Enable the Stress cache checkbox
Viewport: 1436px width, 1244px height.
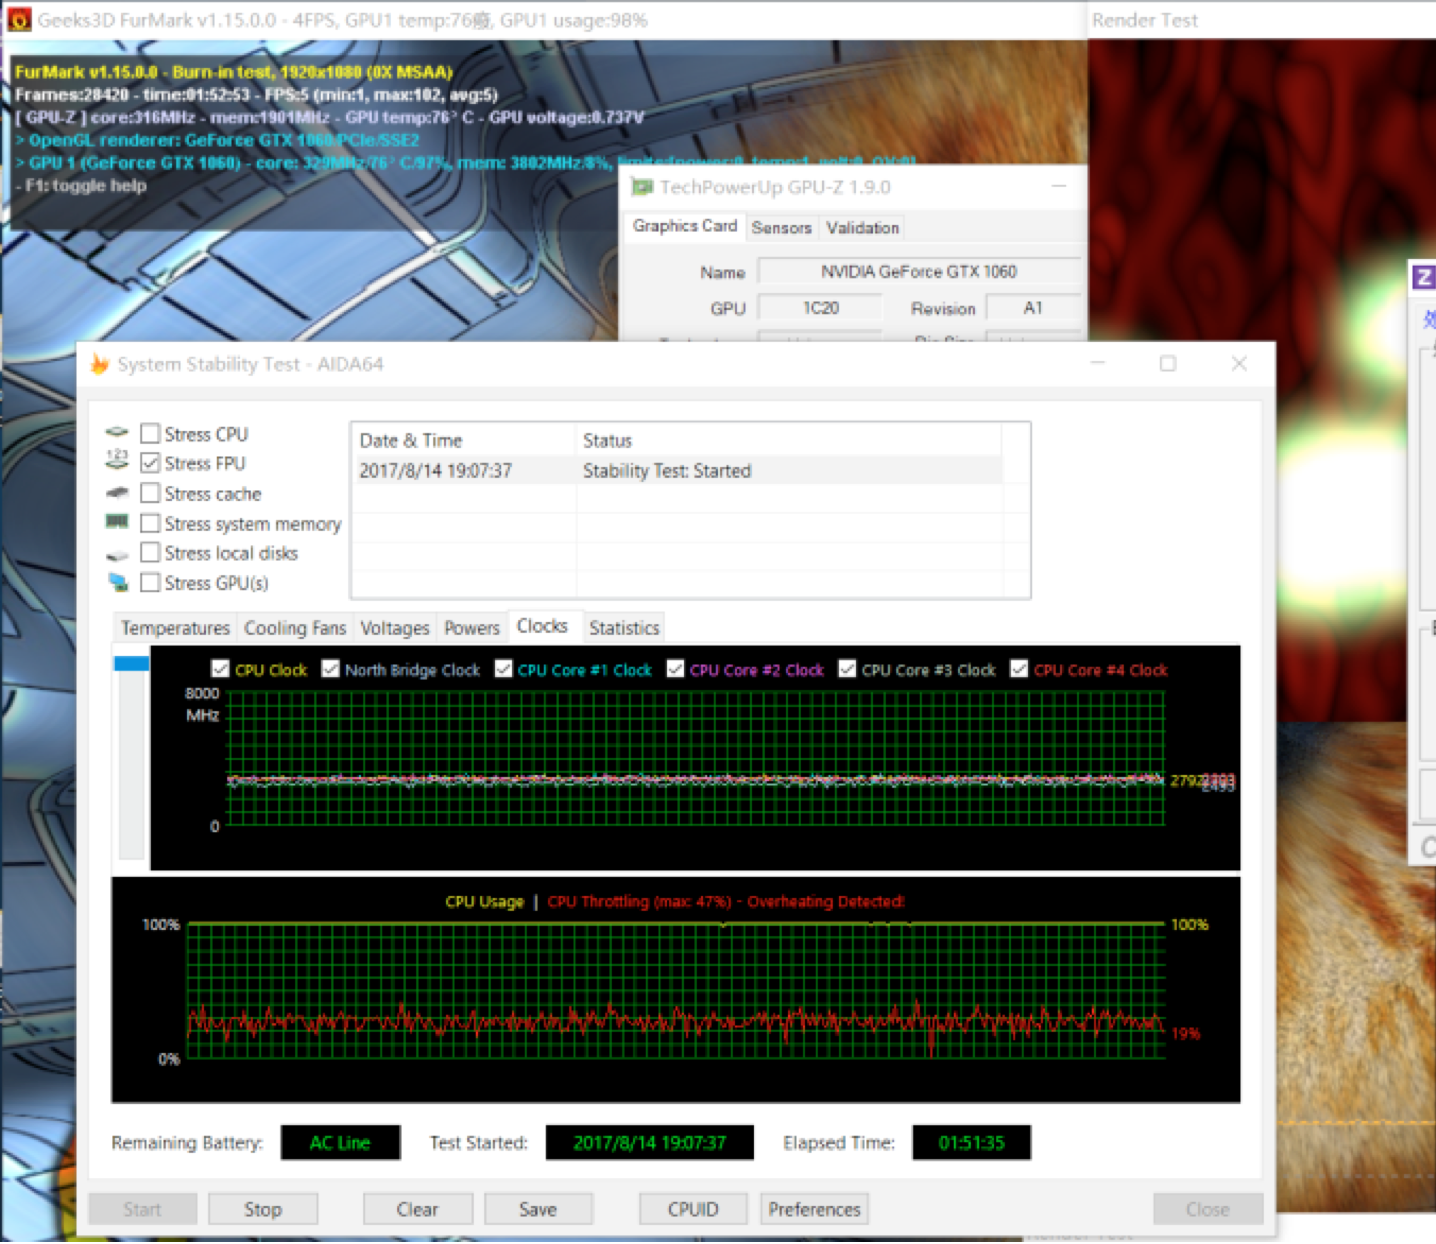point(150,493)
